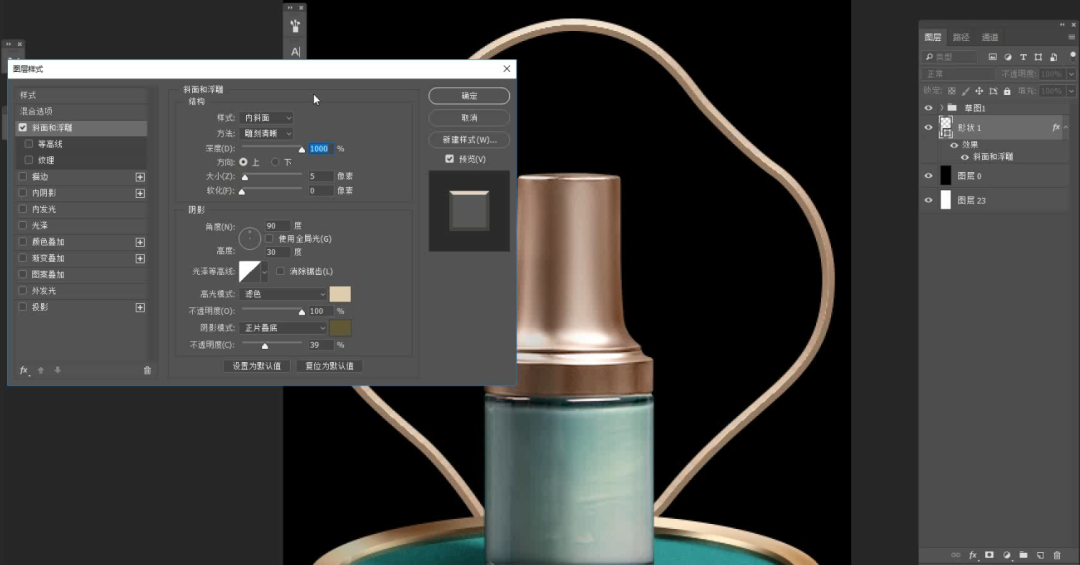Enable the 等高线 checkbox

[29, 144]
